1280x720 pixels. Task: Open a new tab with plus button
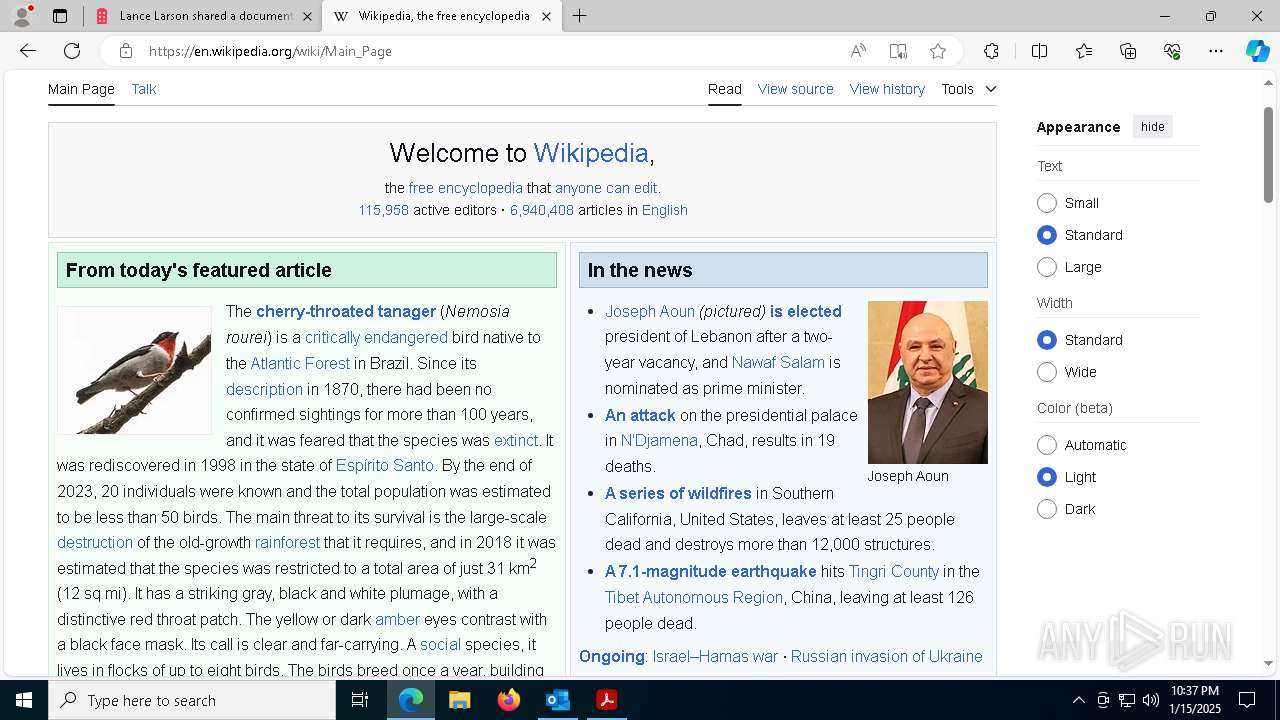click(x=580, y=16)
